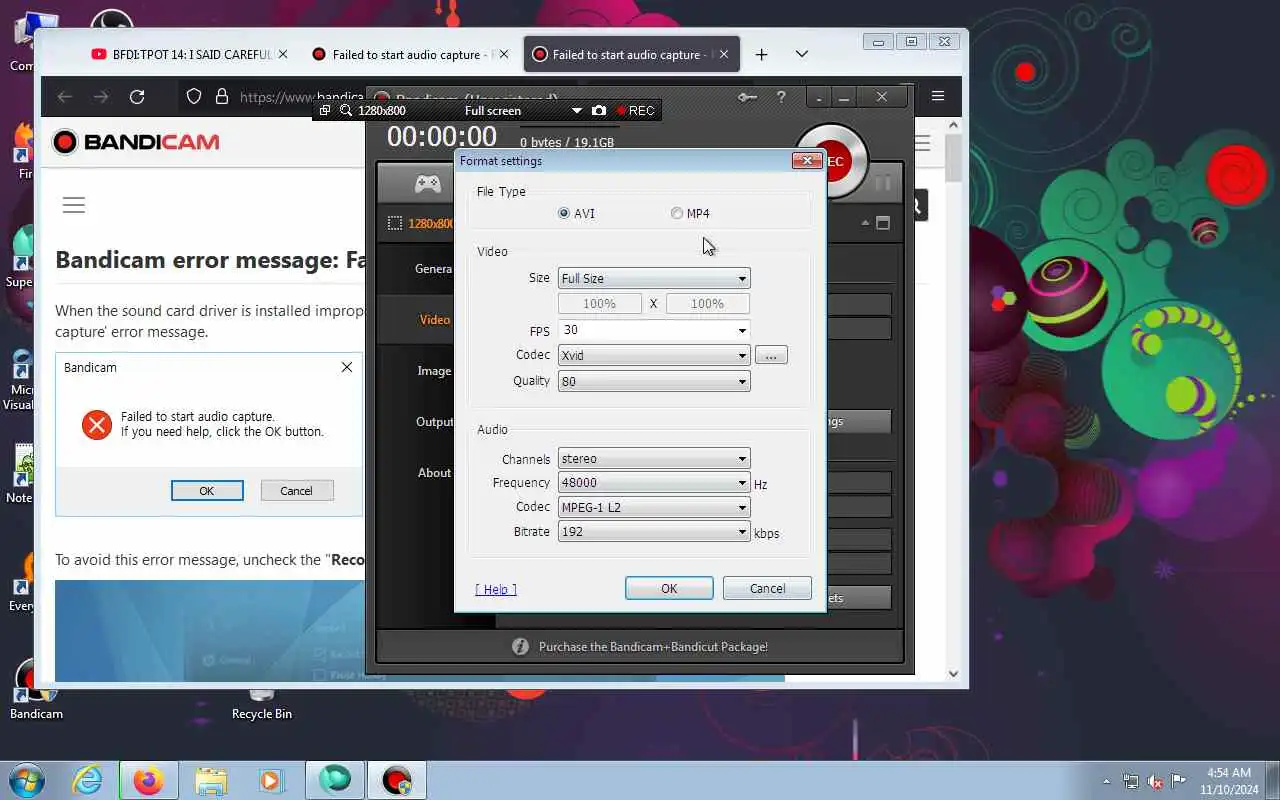Open the video Quality dropdown
Viewport: 1280px width, 800px height.
pos(654,381)
